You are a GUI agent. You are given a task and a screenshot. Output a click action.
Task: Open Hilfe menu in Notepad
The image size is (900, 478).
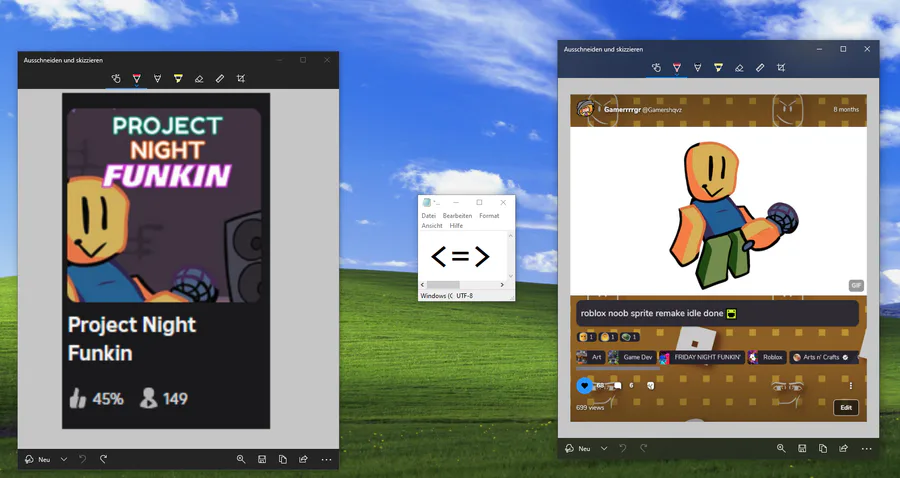pyautogui.click(x=456, y=226)
